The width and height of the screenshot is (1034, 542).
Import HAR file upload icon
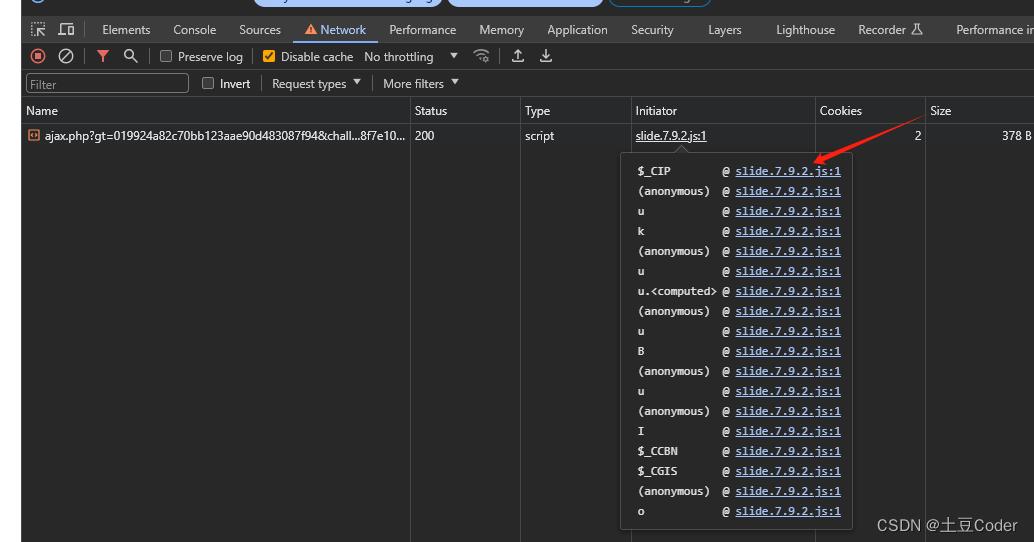tap(518, 57)
